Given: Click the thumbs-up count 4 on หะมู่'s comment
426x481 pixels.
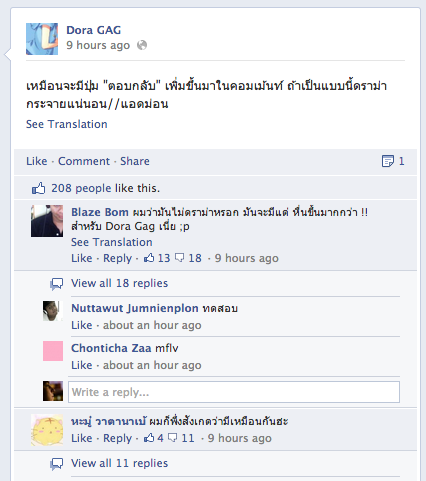Looking at the screenshot, I should 154,438.
